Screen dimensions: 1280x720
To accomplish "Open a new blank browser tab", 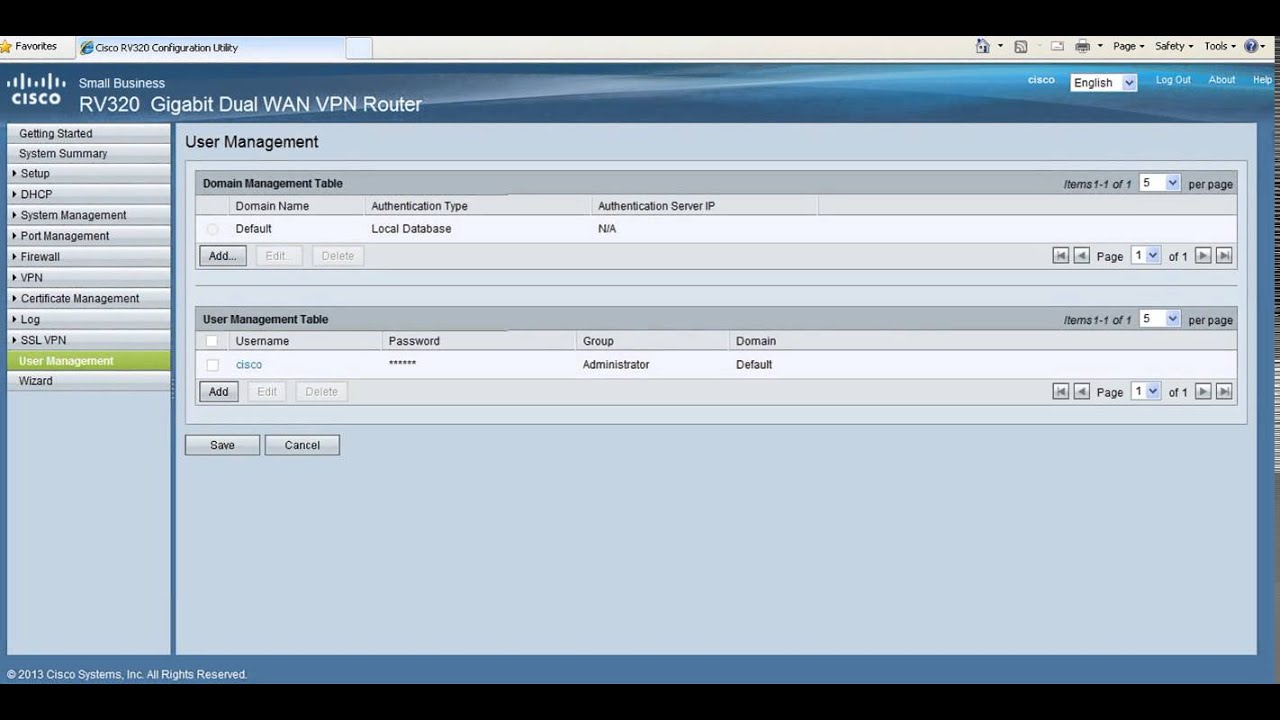I will (358, 47).
